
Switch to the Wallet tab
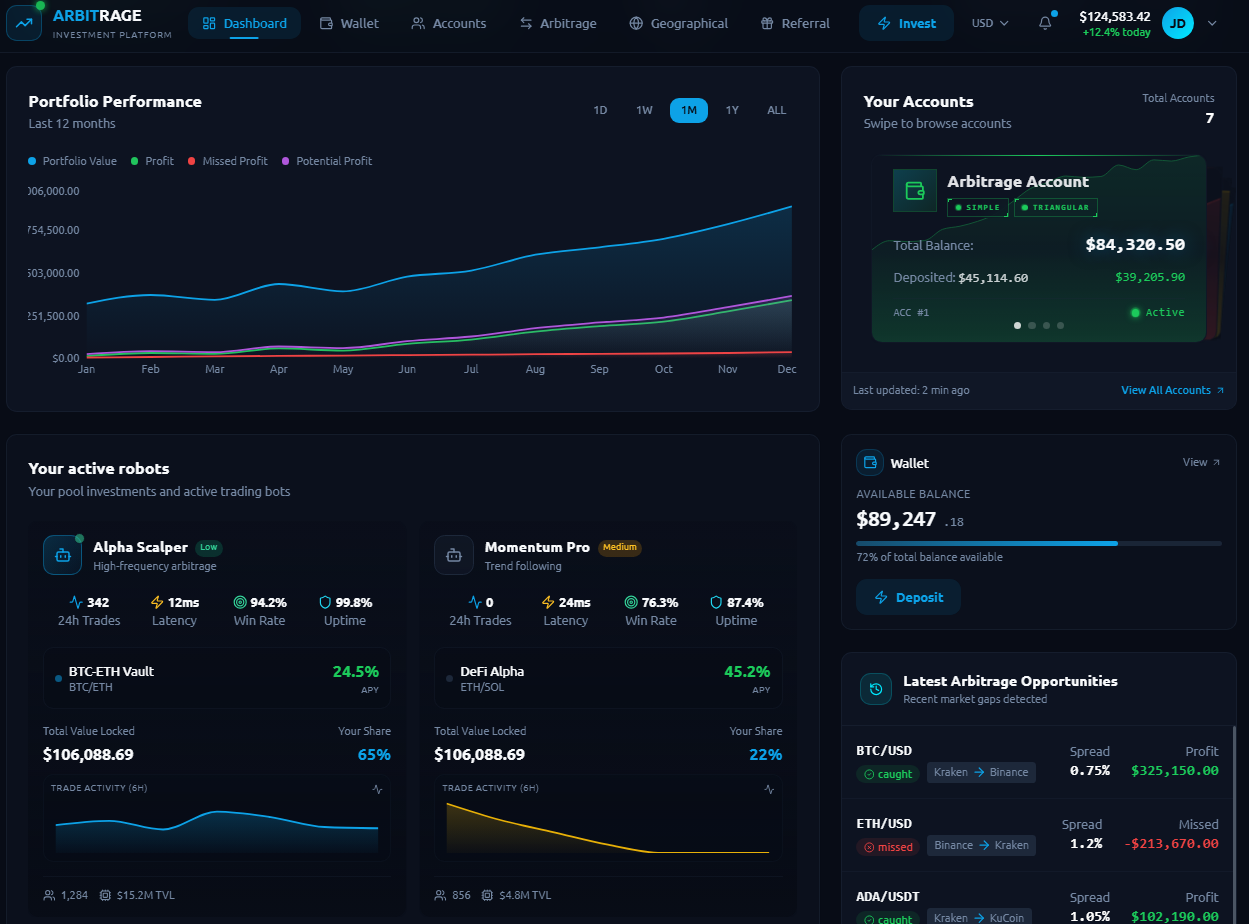click(x=349, y=23)
